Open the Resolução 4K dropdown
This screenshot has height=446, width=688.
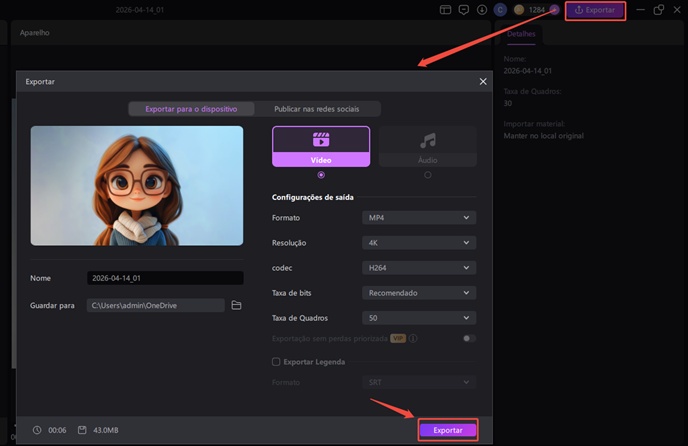tap(418, 242)
